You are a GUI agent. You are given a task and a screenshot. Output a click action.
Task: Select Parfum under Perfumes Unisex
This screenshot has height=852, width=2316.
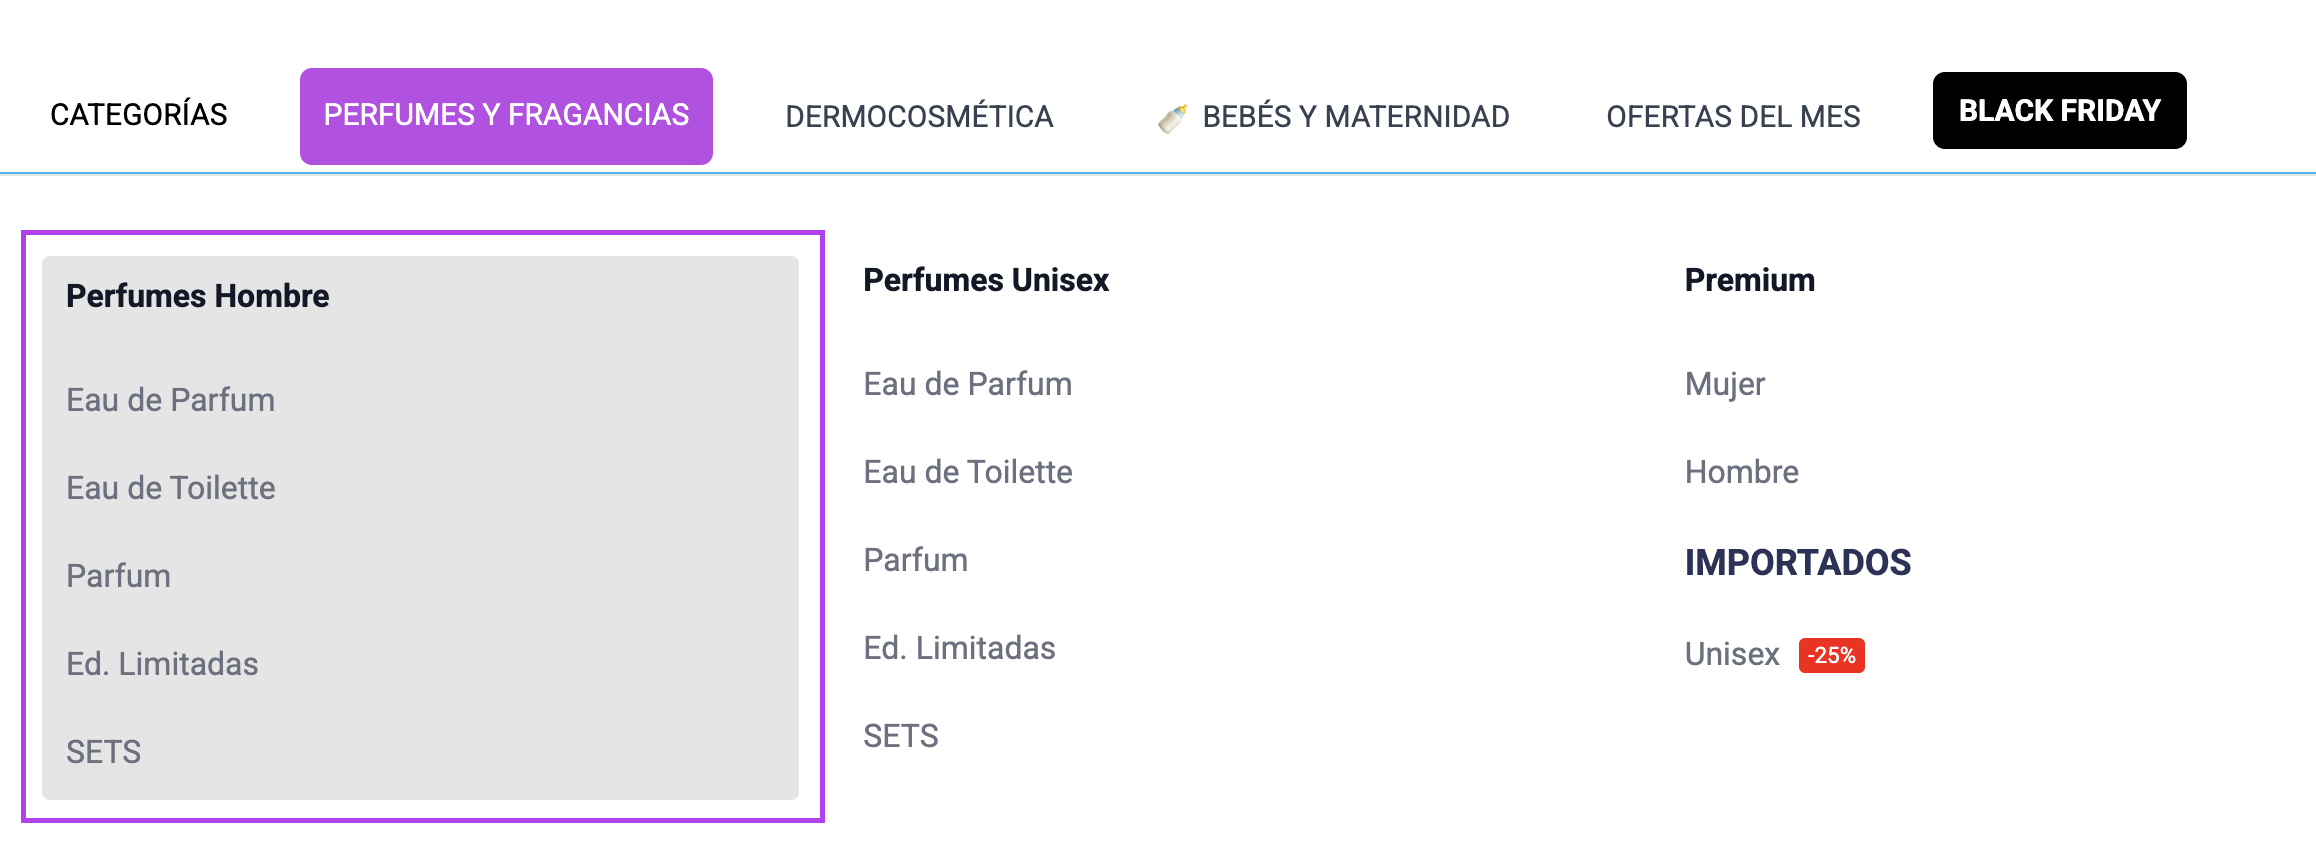pyautogui.click(x=916, y=560)
